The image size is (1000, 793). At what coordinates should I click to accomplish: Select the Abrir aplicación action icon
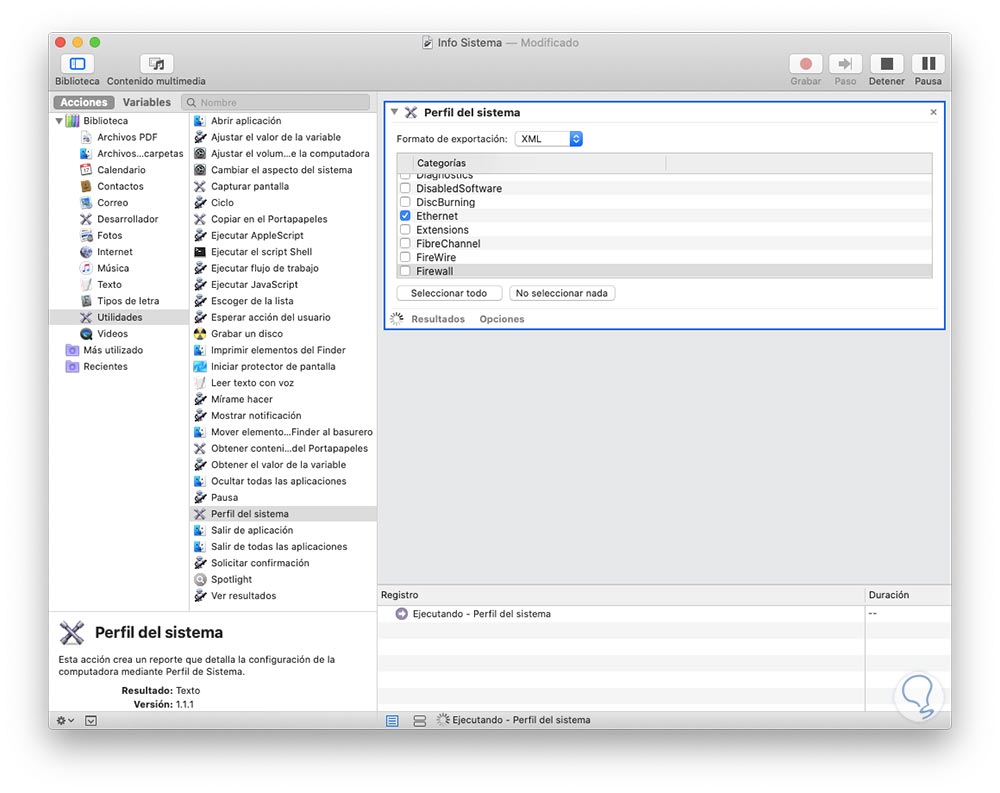click(x=200, y=121)
